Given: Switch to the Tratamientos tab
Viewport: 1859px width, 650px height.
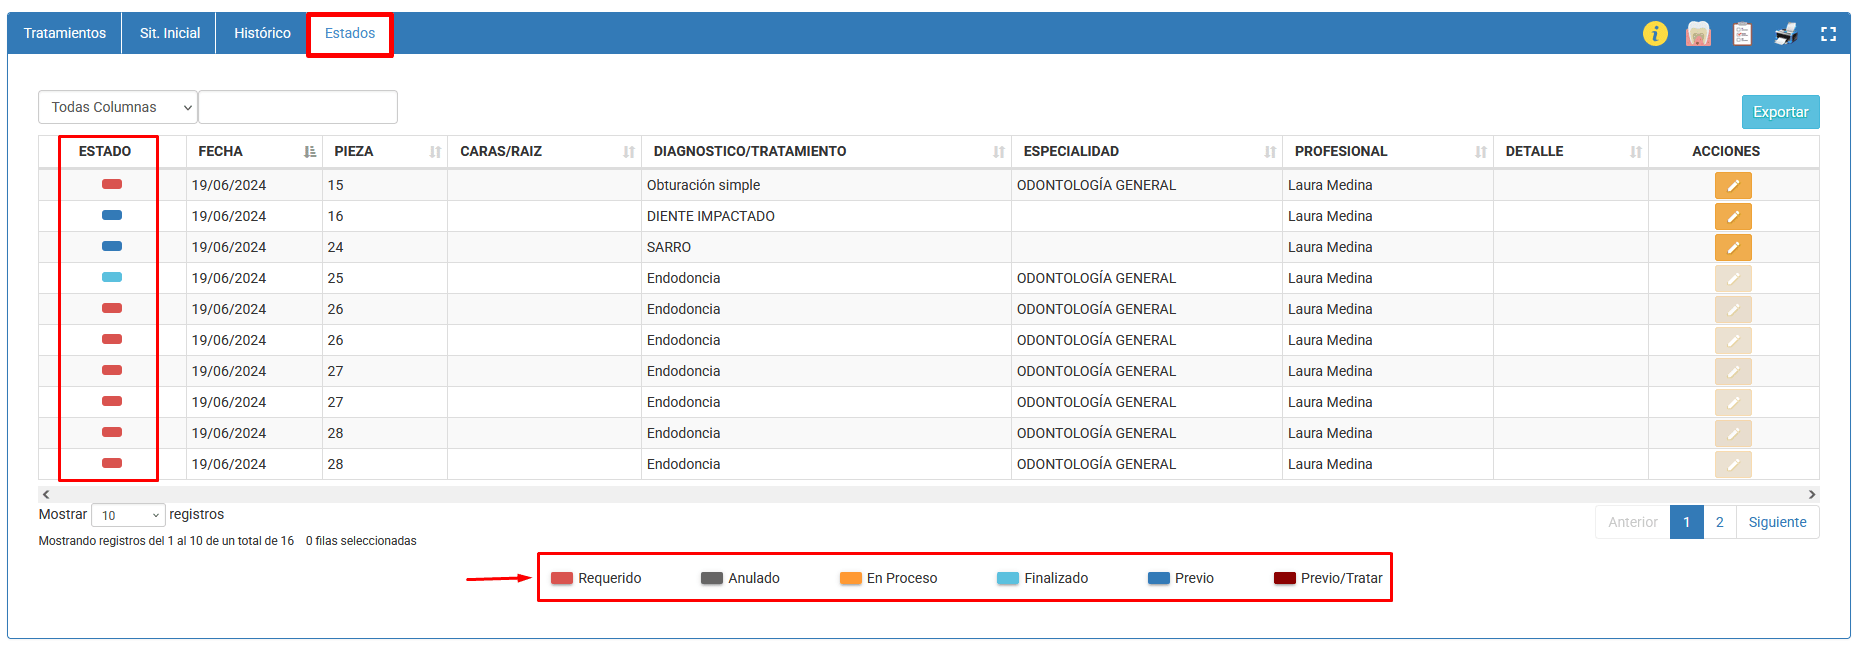Looking at the screenshot, I should (x=65, y=33).
